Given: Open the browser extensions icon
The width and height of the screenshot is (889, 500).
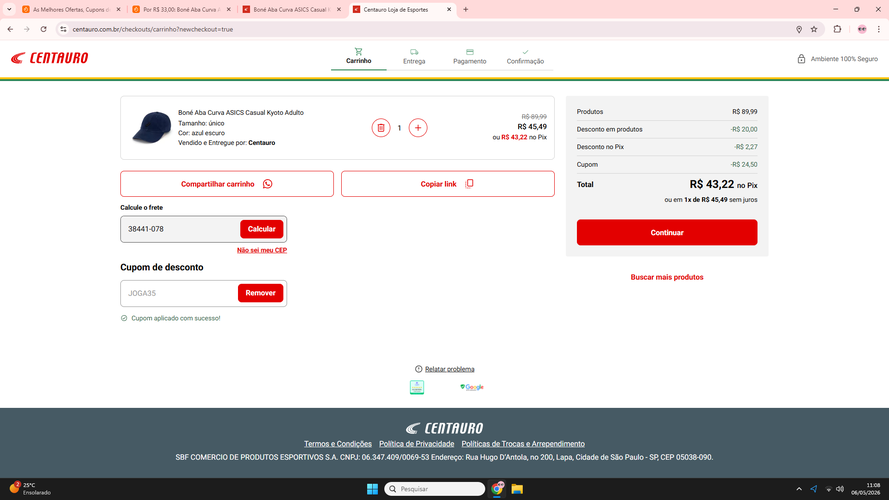Looking at the screenshot, I should pos(837,29).
